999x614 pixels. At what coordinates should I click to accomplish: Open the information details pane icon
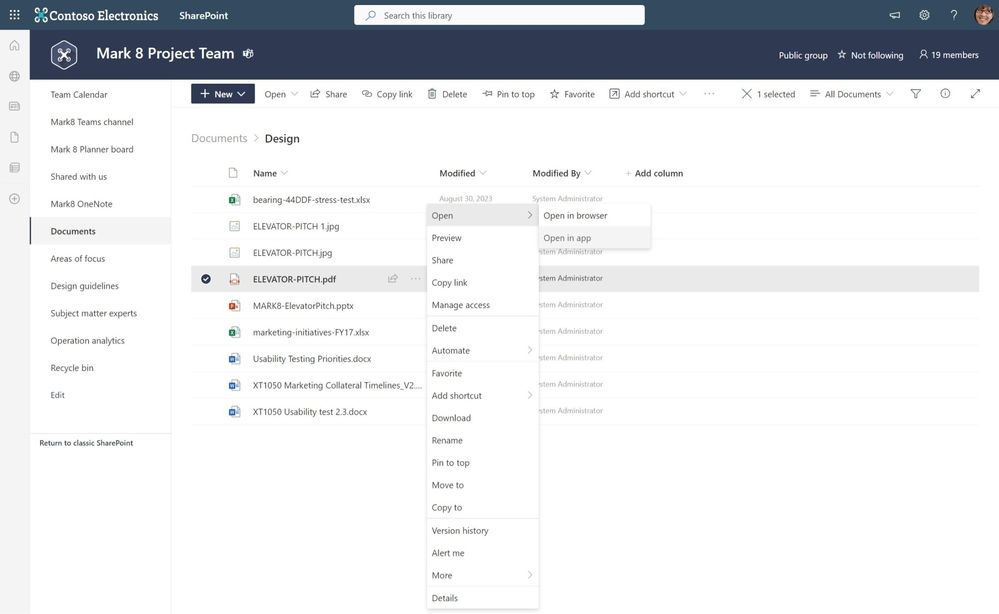click(945, 94)
